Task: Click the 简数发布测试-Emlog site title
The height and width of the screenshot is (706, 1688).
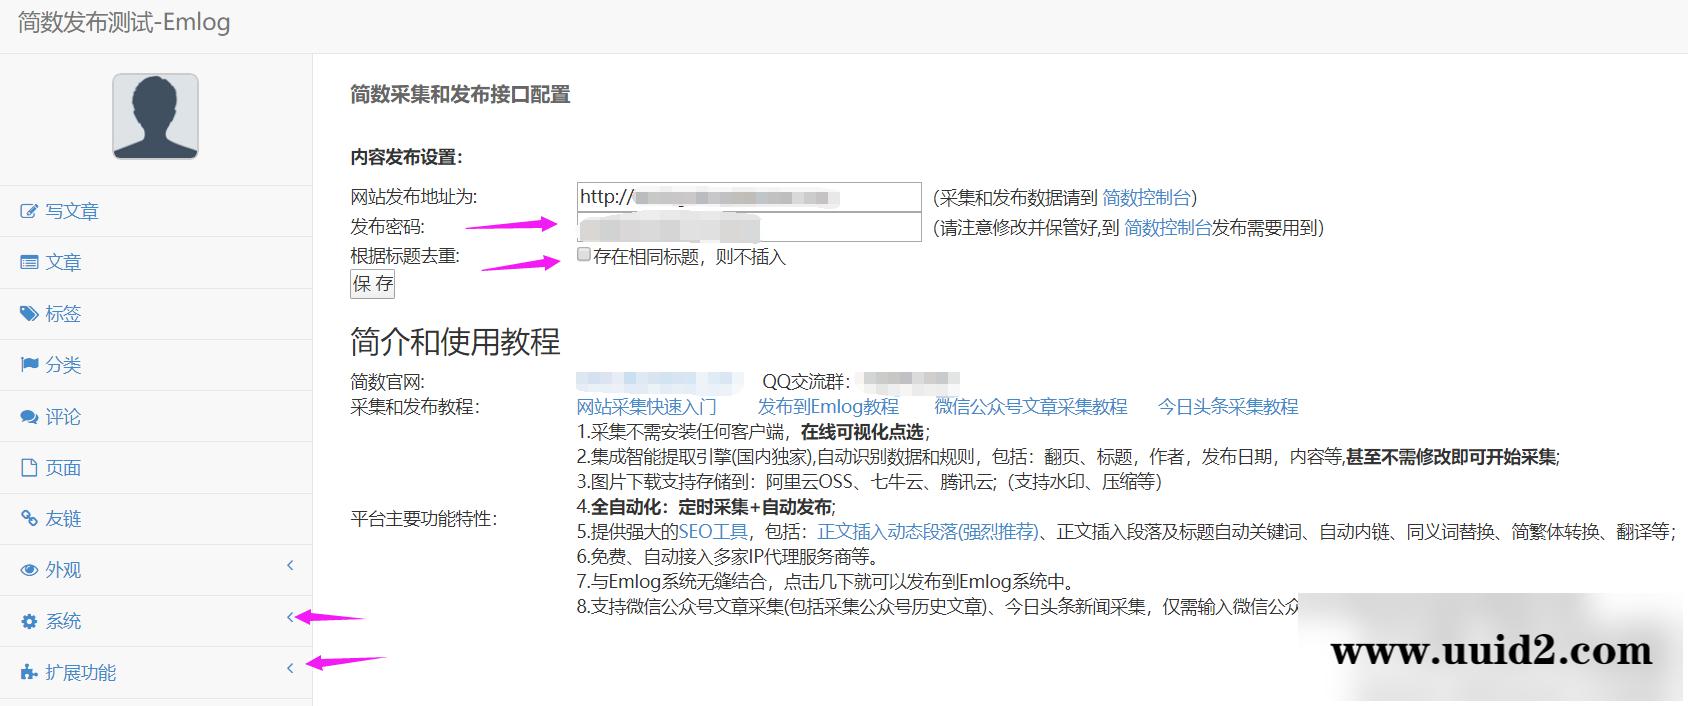Action: tap(124, 23)
